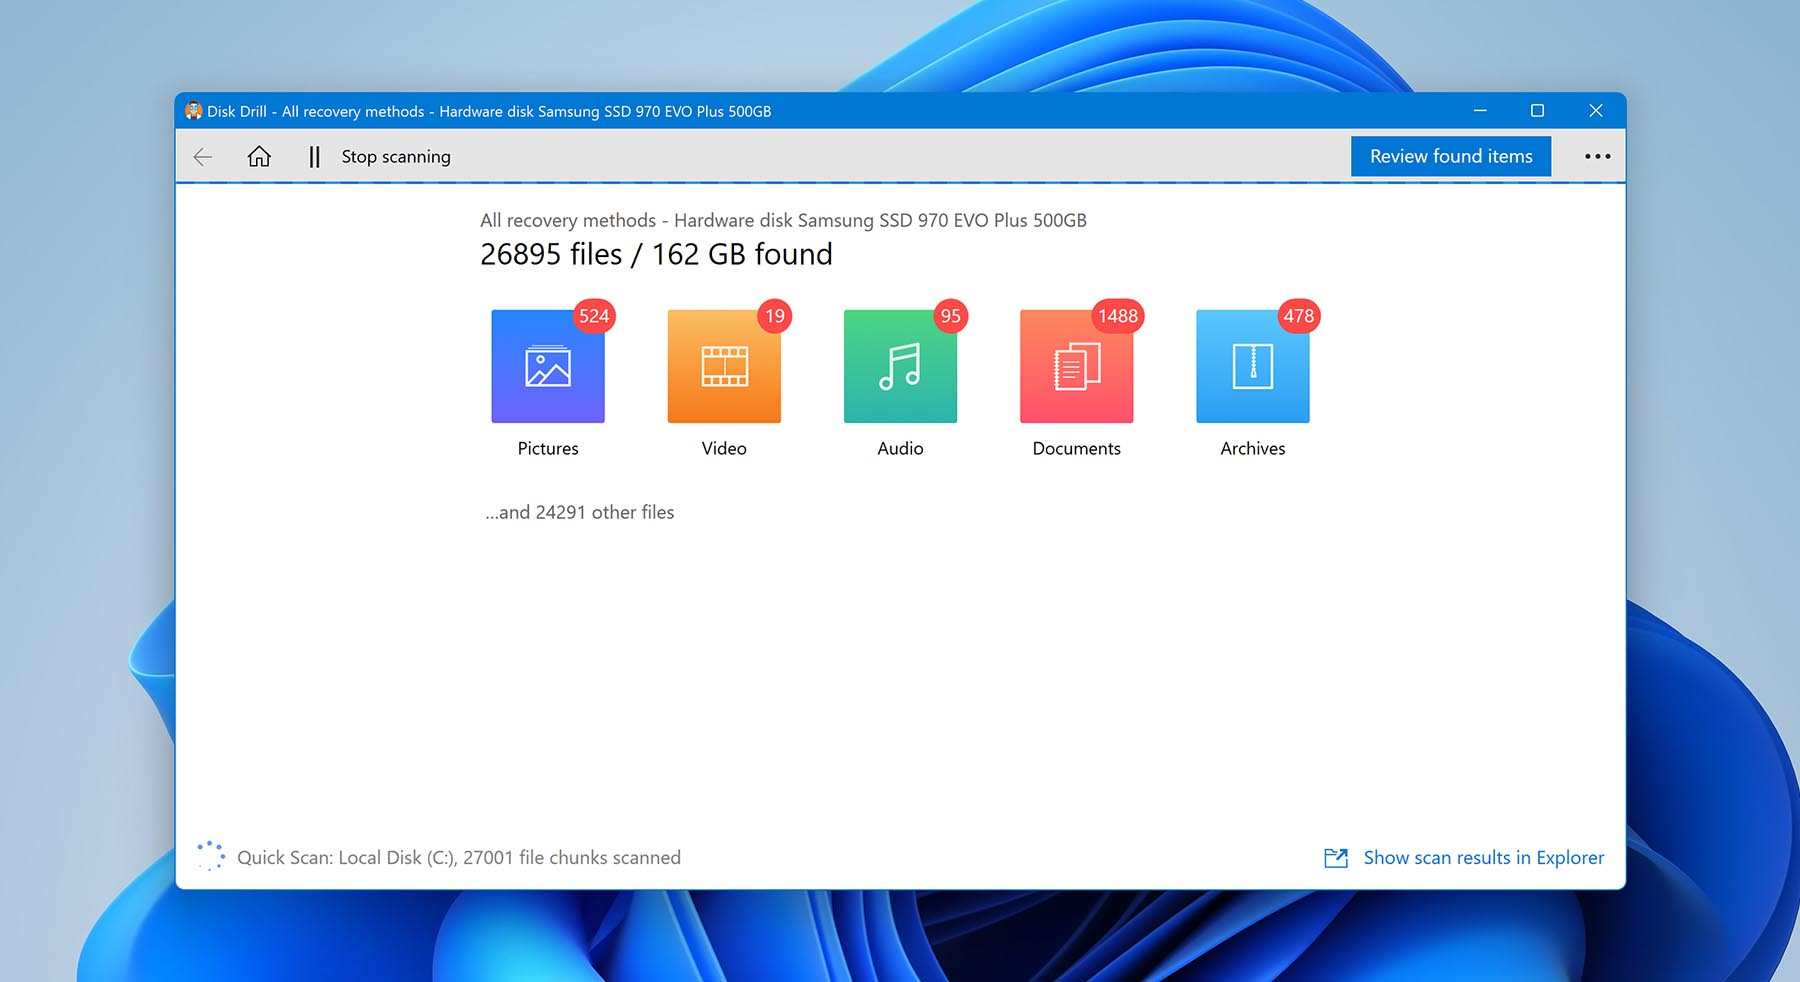Open the three-dot more options menu
The height and width of the screenshot is (982, 1800).
tap(1597, 157)
